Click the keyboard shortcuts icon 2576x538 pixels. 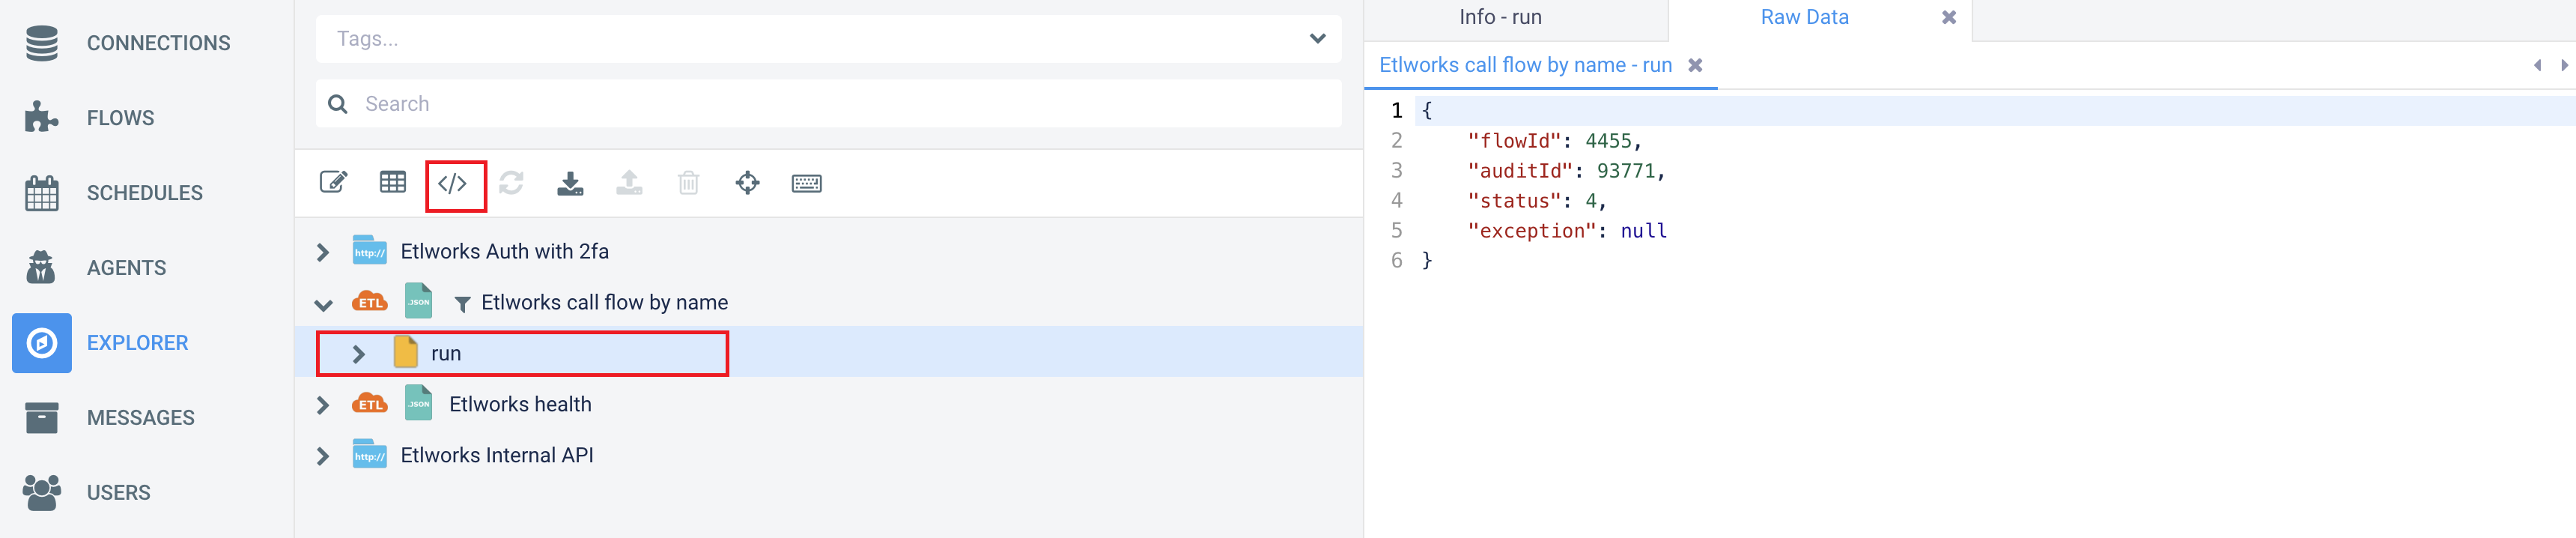[x=807, y=183]
